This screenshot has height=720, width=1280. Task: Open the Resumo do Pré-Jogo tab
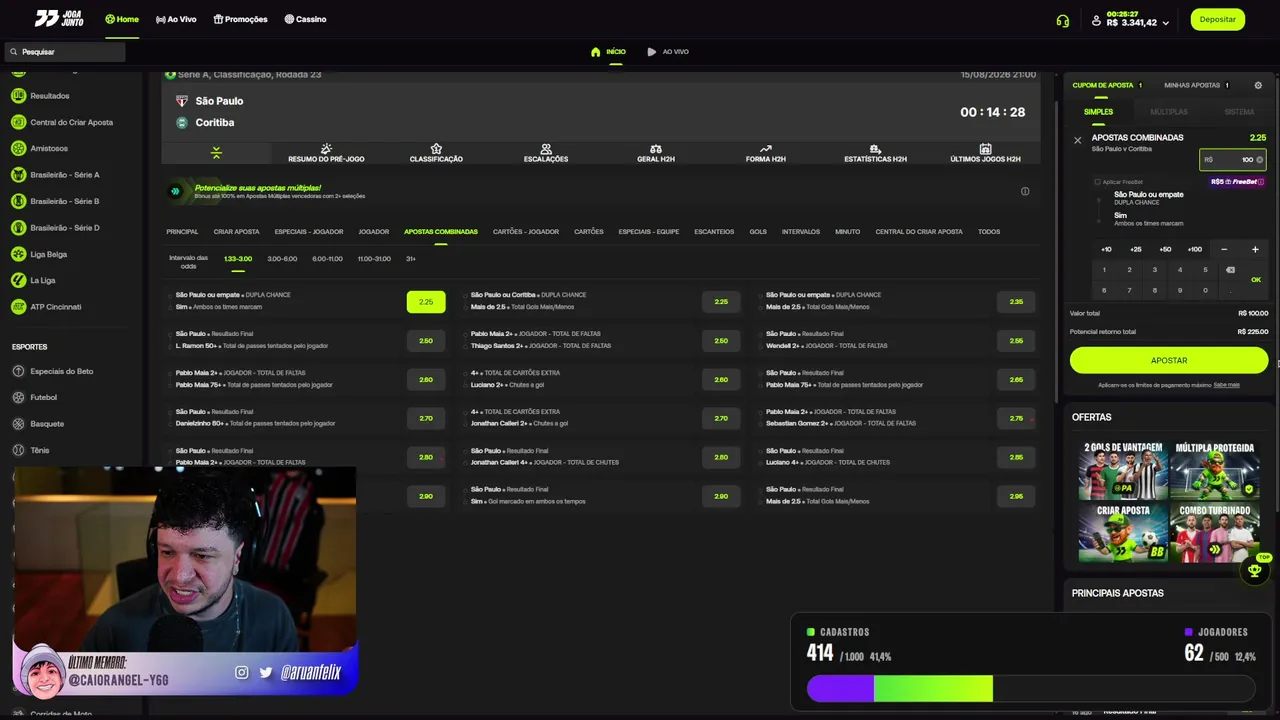[326, 154]
